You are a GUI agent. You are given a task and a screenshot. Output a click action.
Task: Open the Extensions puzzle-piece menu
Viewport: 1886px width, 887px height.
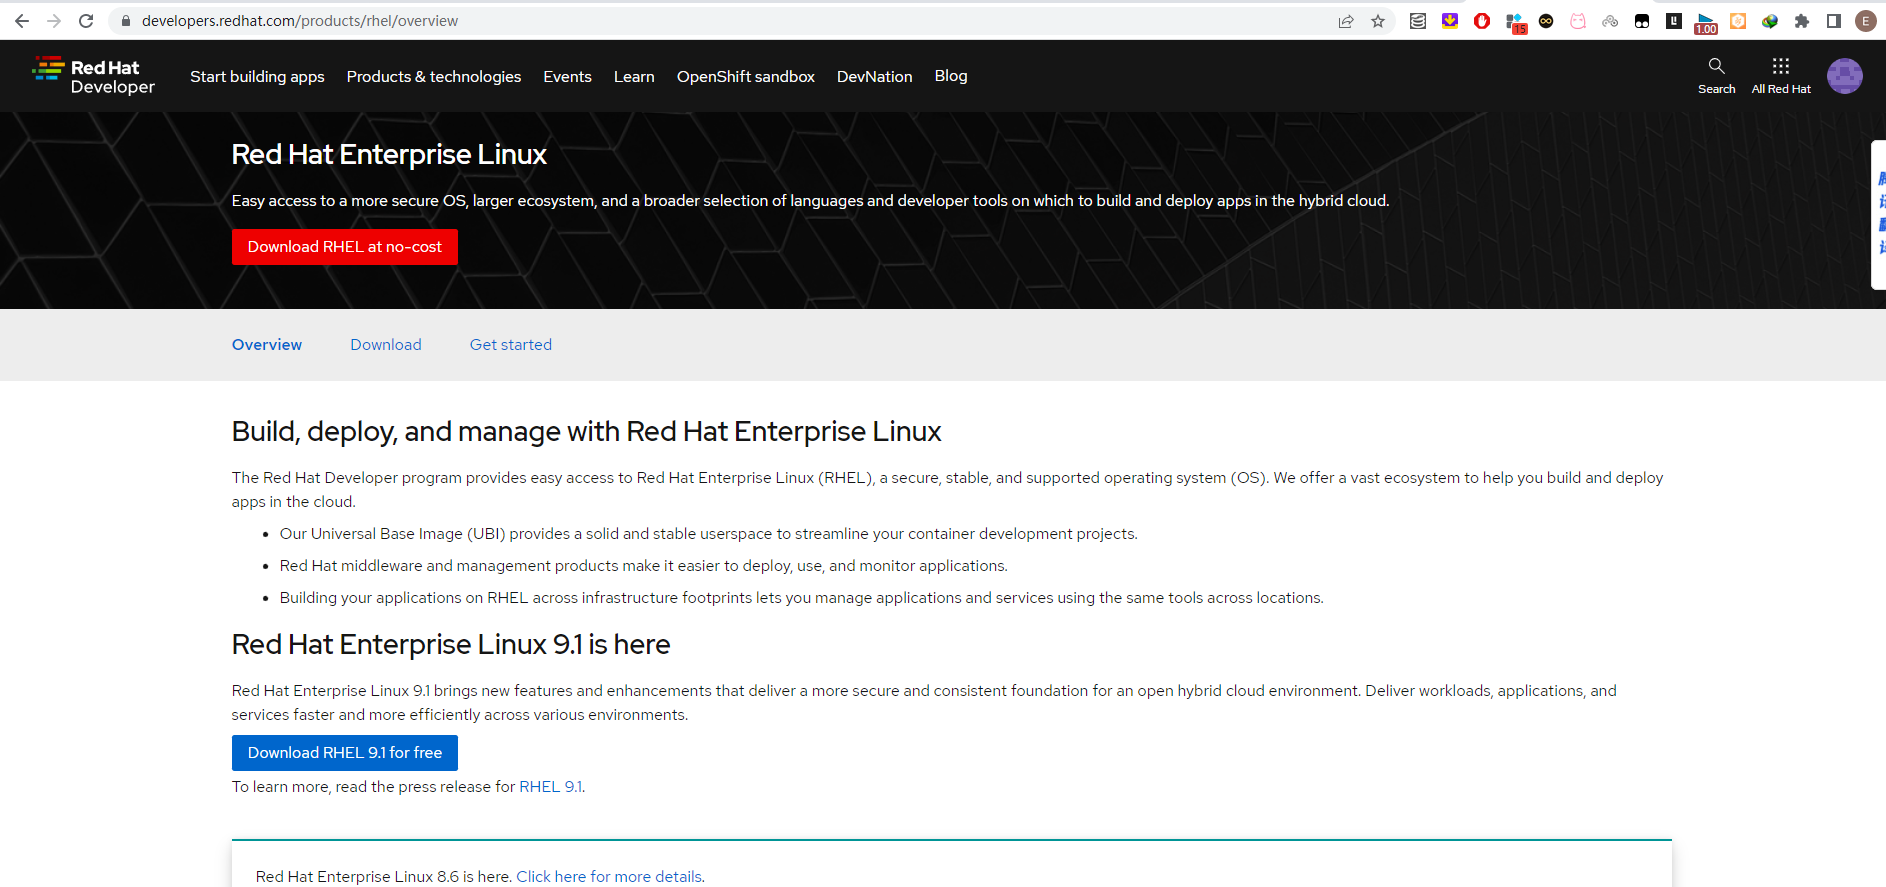pyautogui.click(x=1802, y=21)
